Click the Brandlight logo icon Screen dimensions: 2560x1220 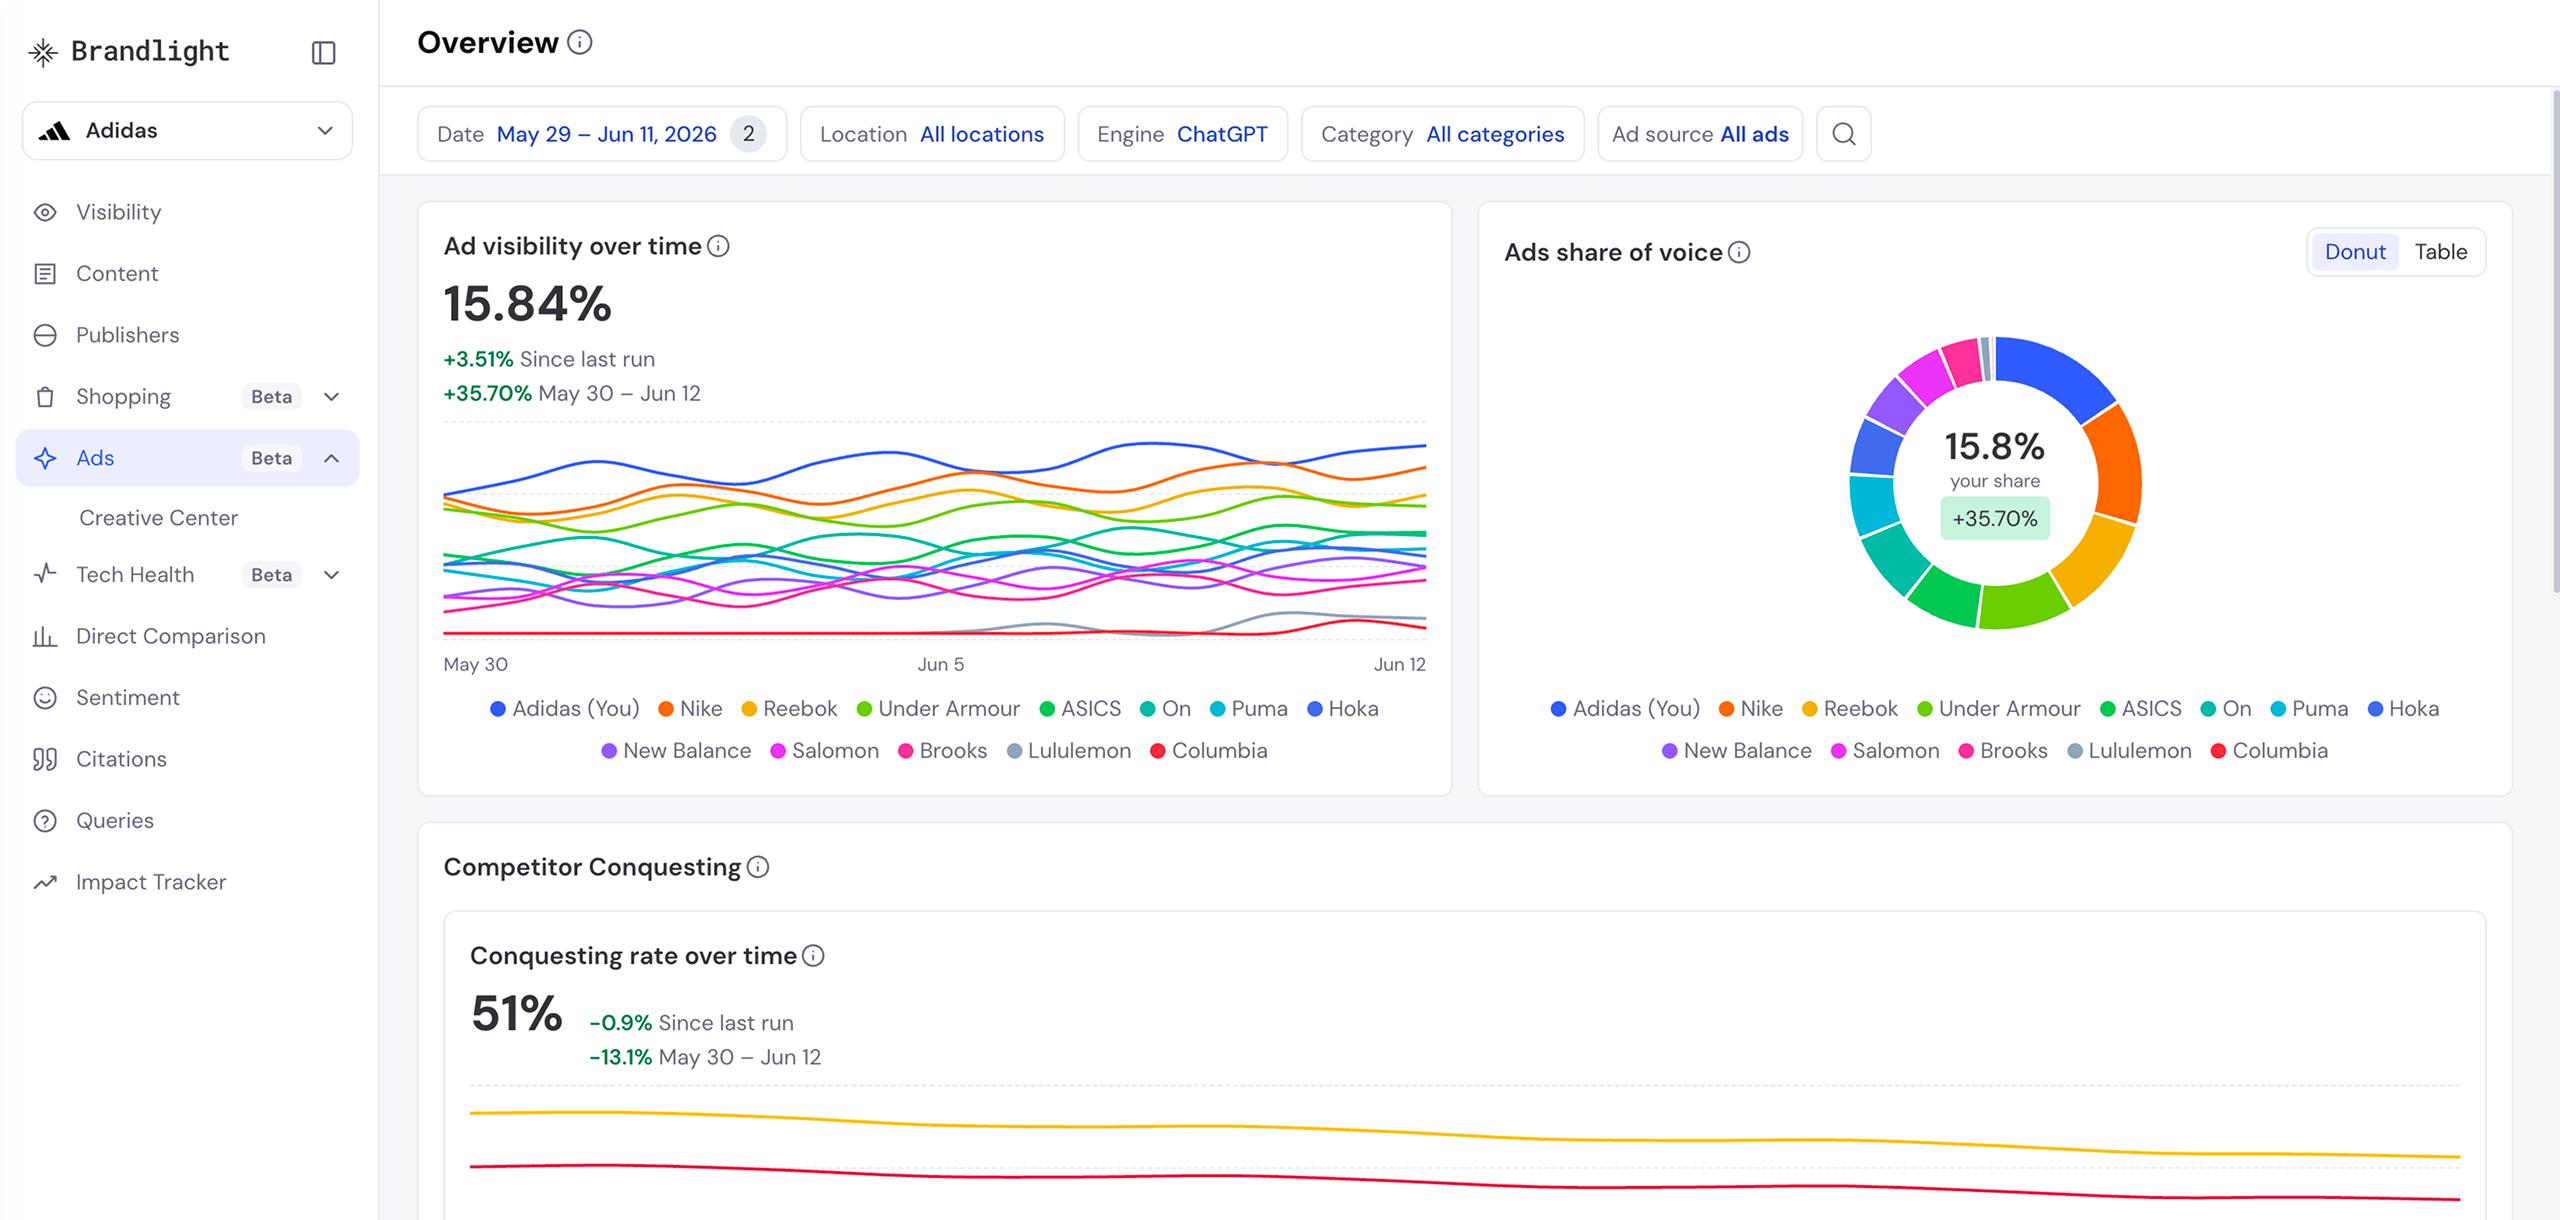(x=43, y=52)
